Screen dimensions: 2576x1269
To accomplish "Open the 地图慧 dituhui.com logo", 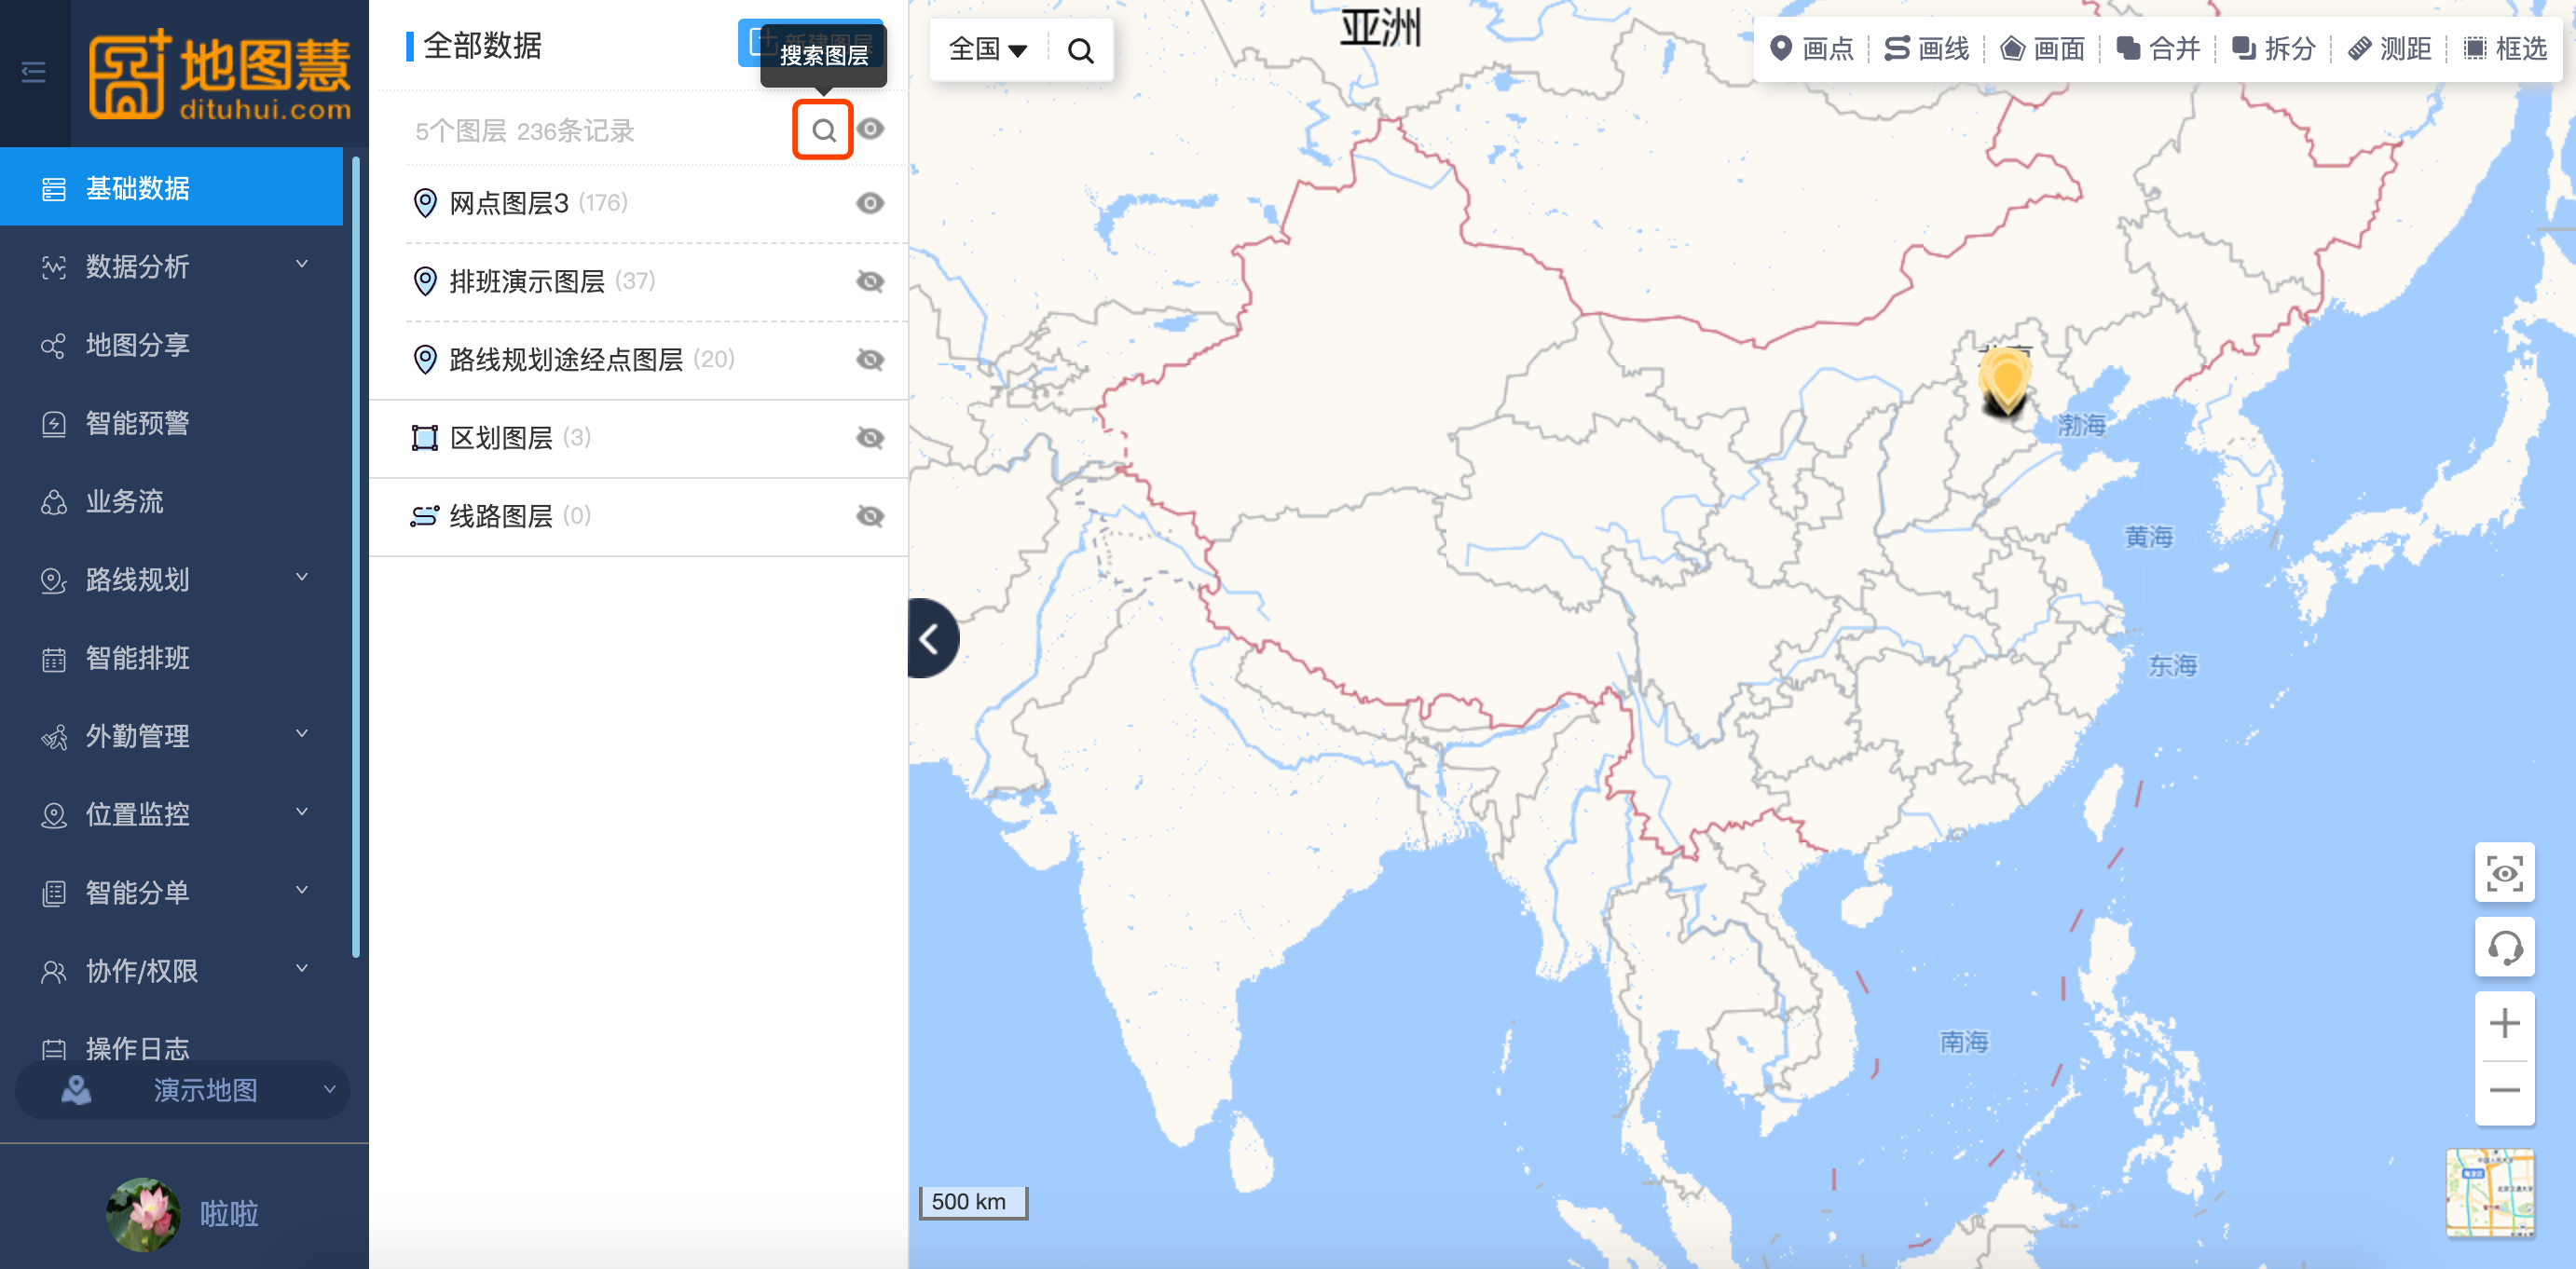I will [x=220, y=74].
